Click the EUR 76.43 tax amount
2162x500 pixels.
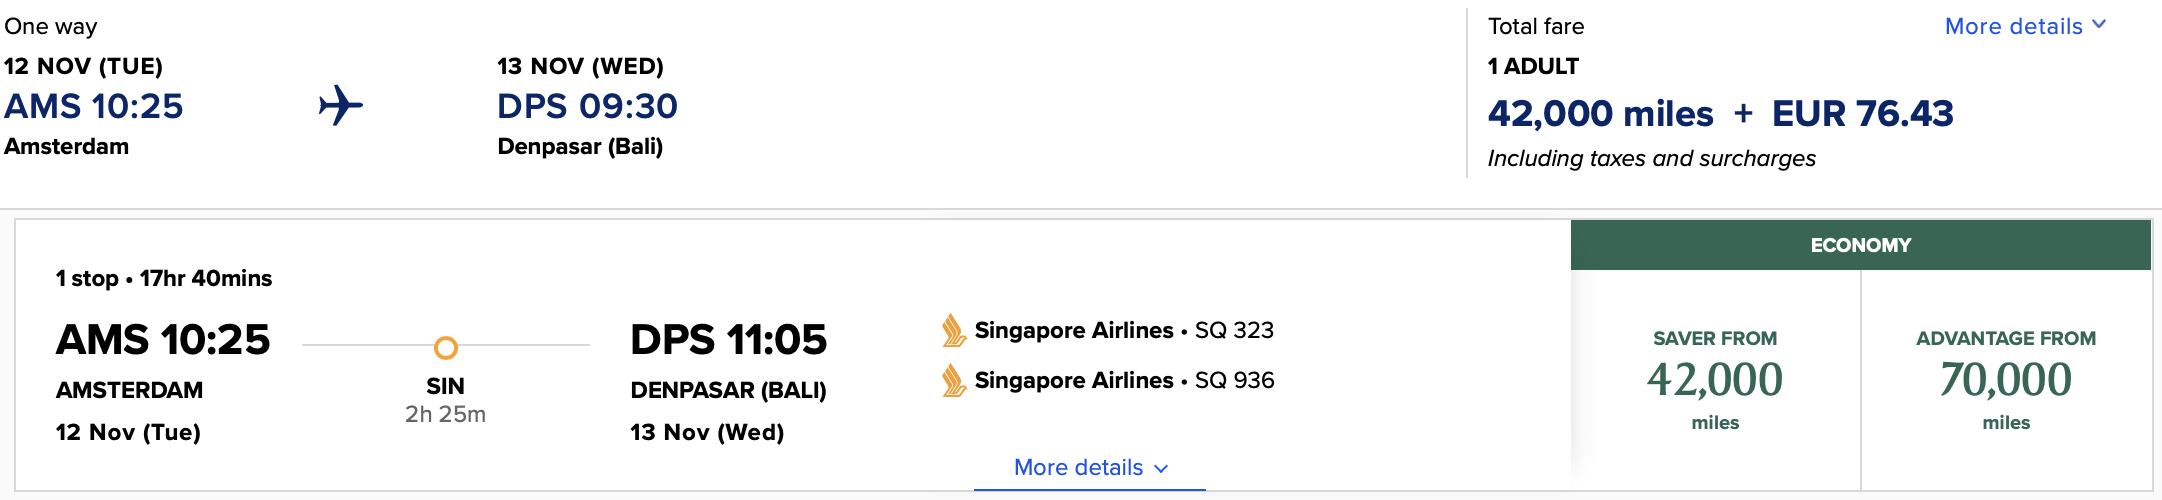pyautogui.click(x=1862, y=113)
